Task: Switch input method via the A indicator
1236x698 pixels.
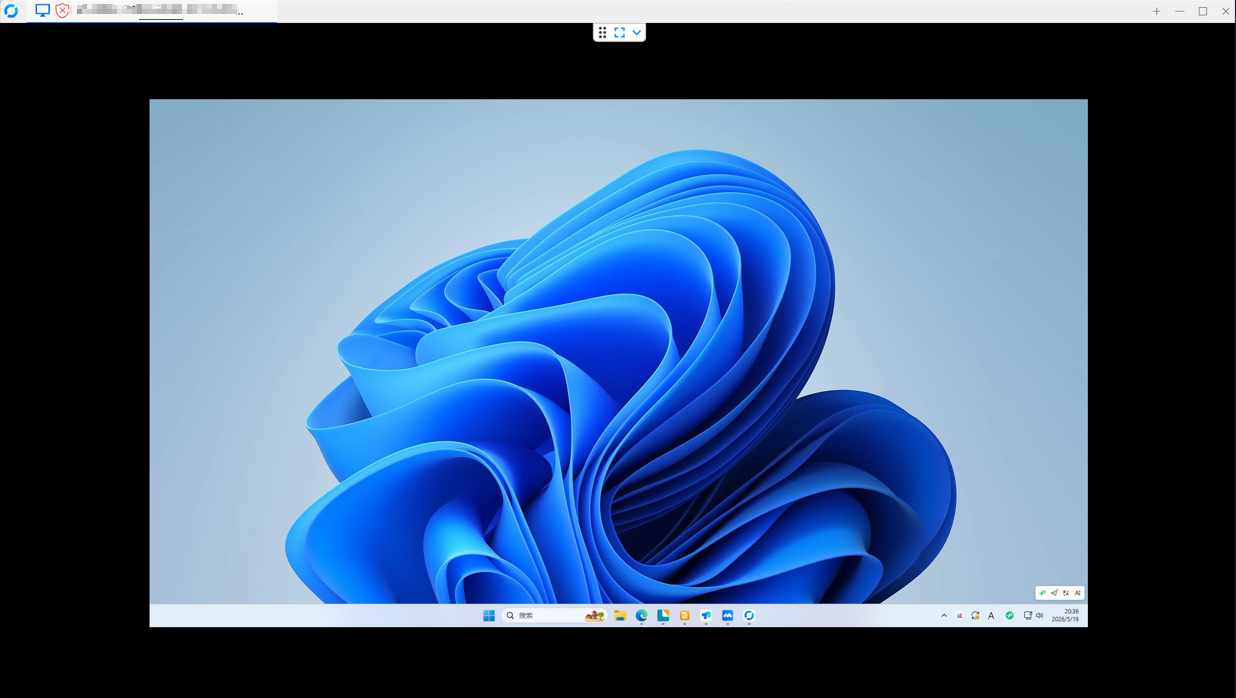Action: [x=991, y=616]
